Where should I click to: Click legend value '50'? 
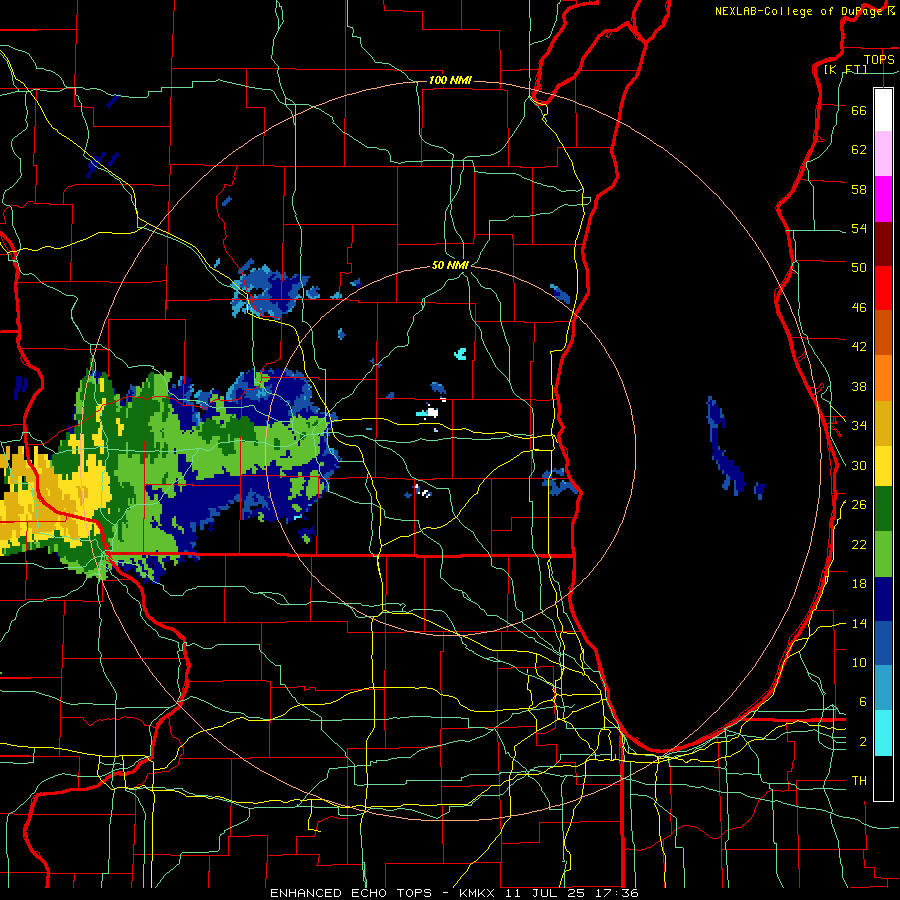tap(859, 267)
